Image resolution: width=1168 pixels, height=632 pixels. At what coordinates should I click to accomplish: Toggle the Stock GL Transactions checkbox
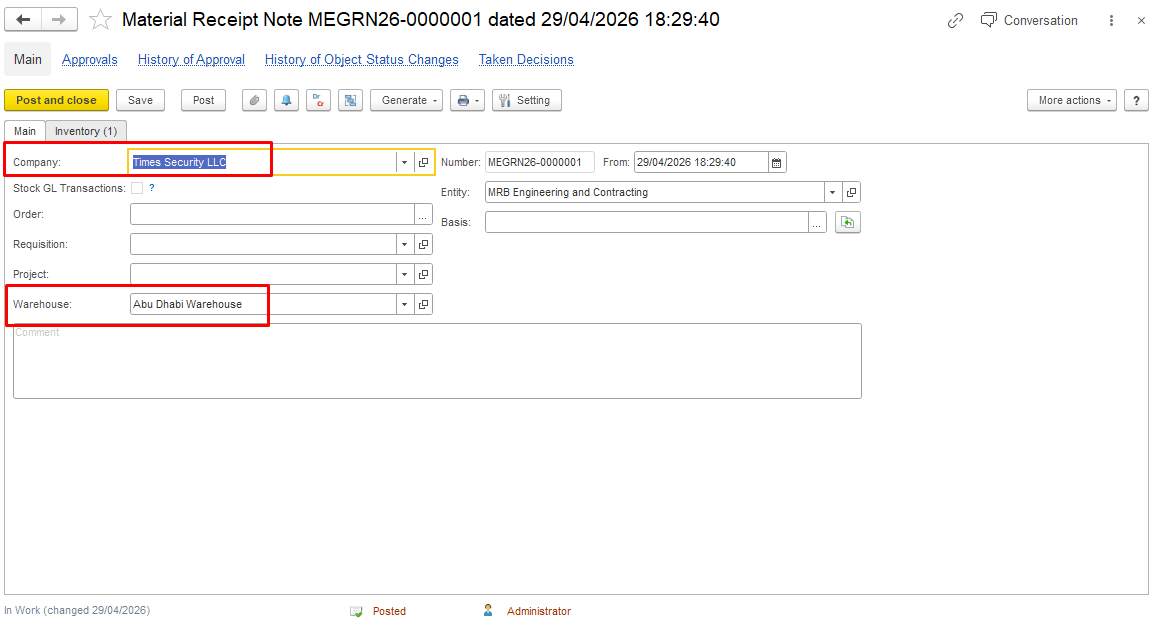137,189
